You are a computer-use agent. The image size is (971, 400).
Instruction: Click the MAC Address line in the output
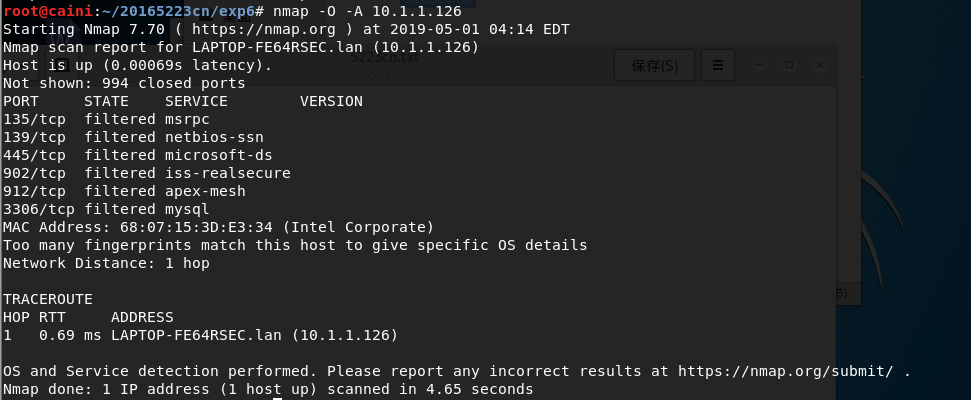pos(218,227)
